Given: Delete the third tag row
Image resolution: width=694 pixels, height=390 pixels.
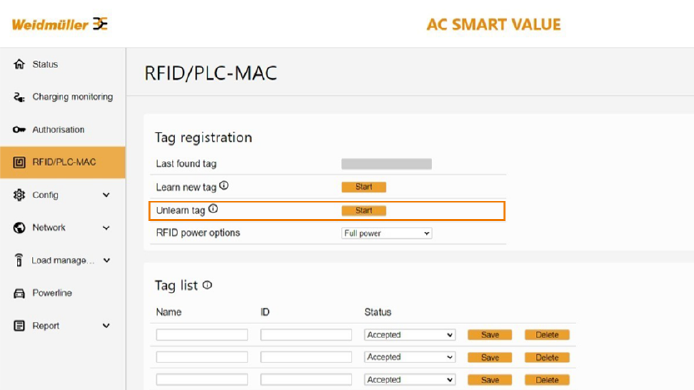Looking at the screenshot, I should [547, 380].
